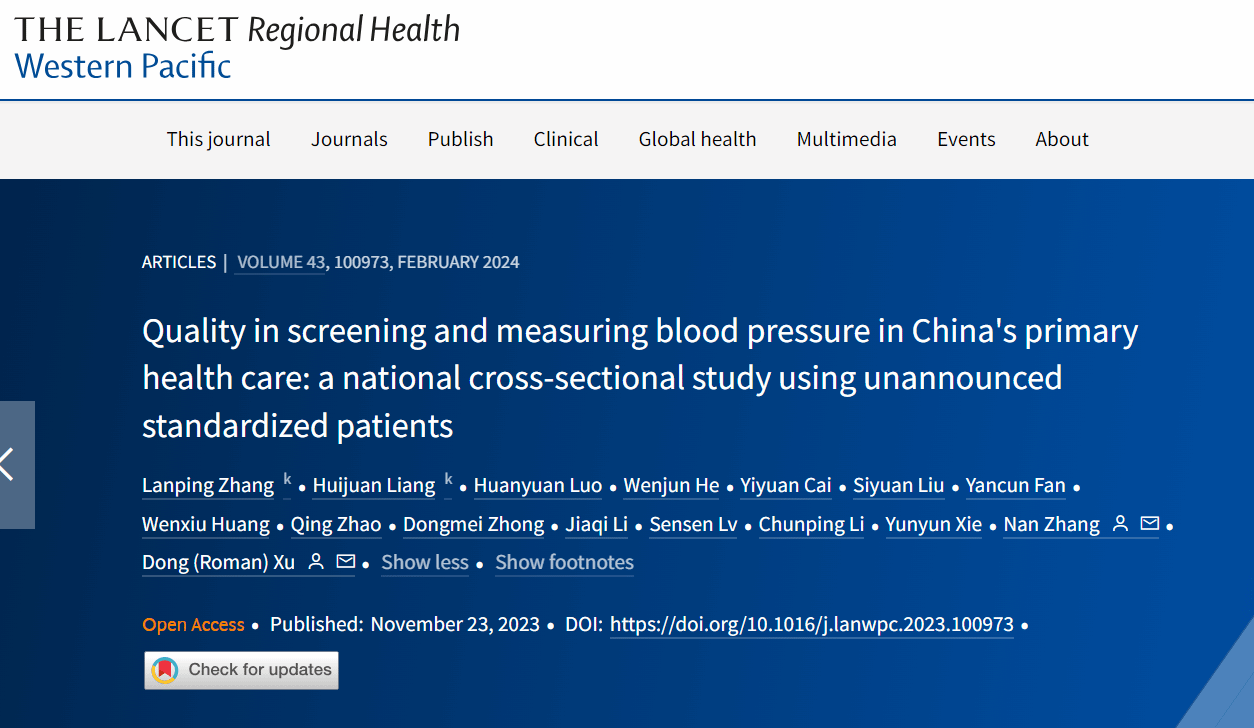Open the Publish menu
The image size is (1254, 728).
460,139
